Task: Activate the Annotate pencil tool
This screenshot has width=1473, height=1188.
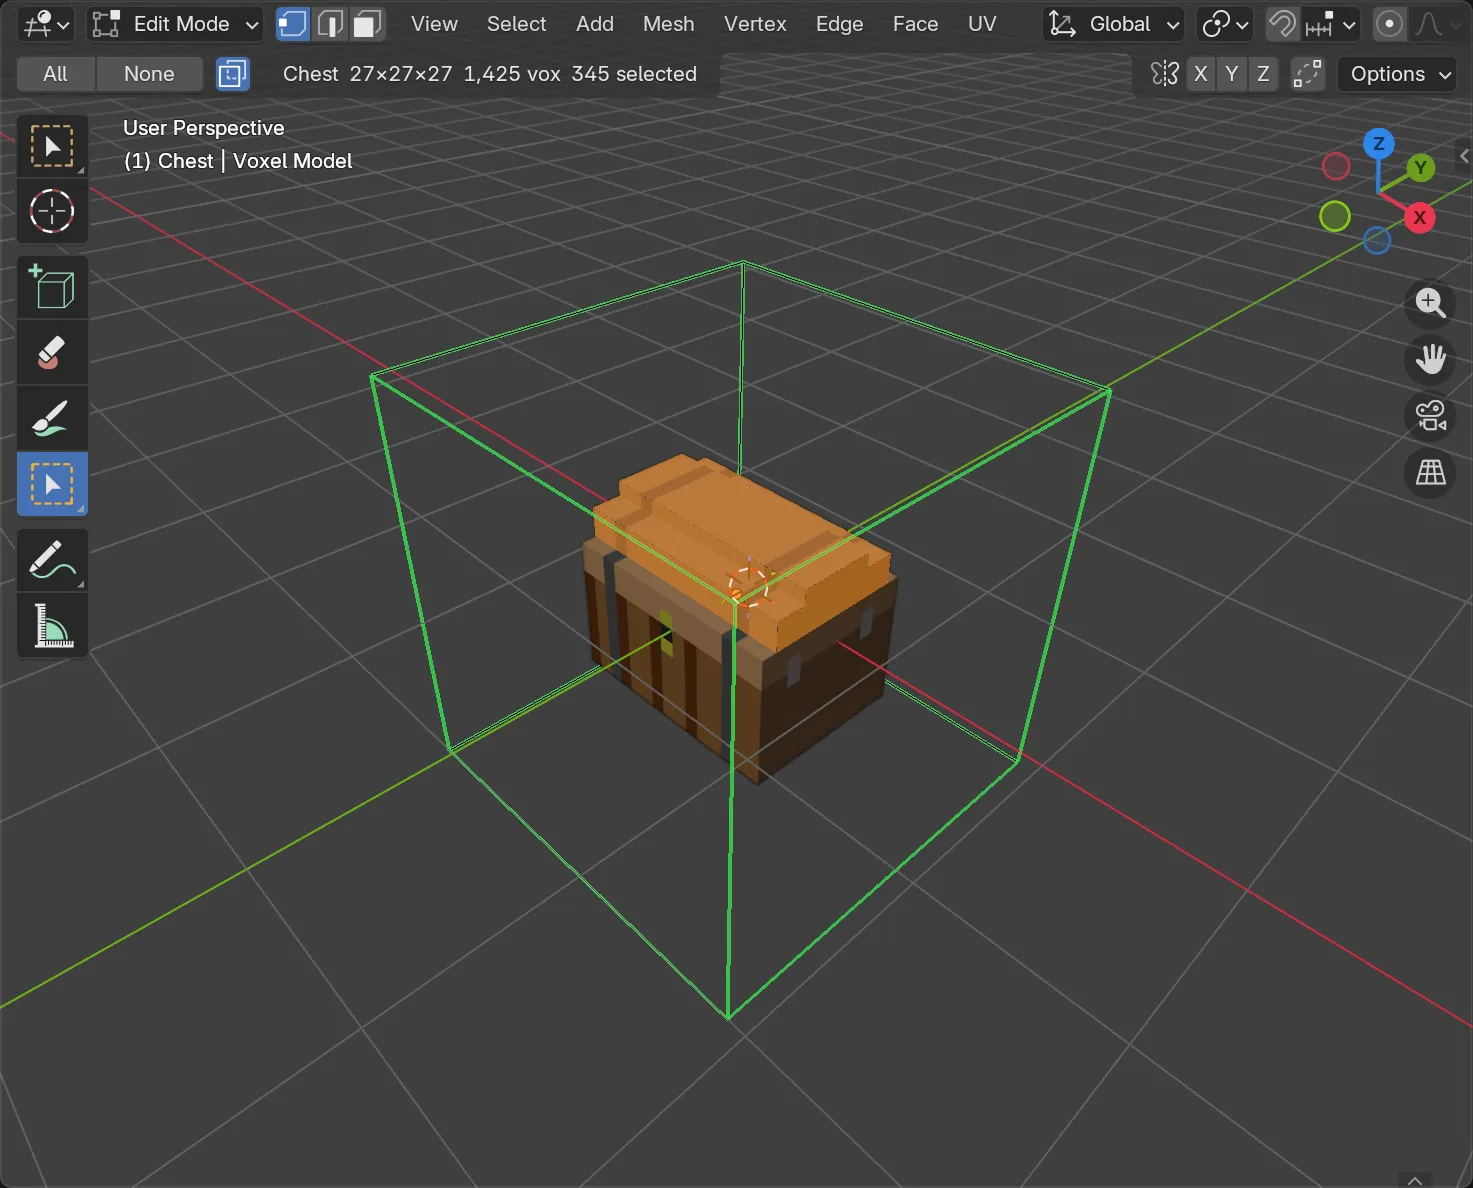Action: click(52, 560)
